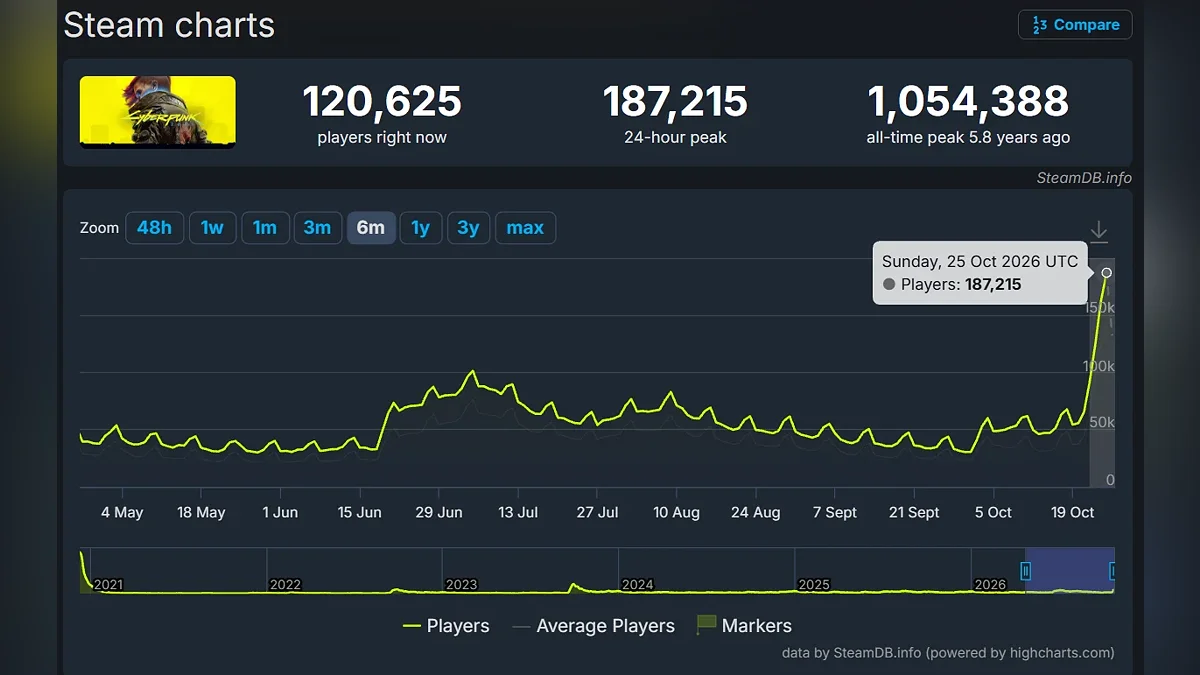The width and height of the screenshot is (1200, 675).
Task: Click the highcharts.com data credit text
Action: 948,653
